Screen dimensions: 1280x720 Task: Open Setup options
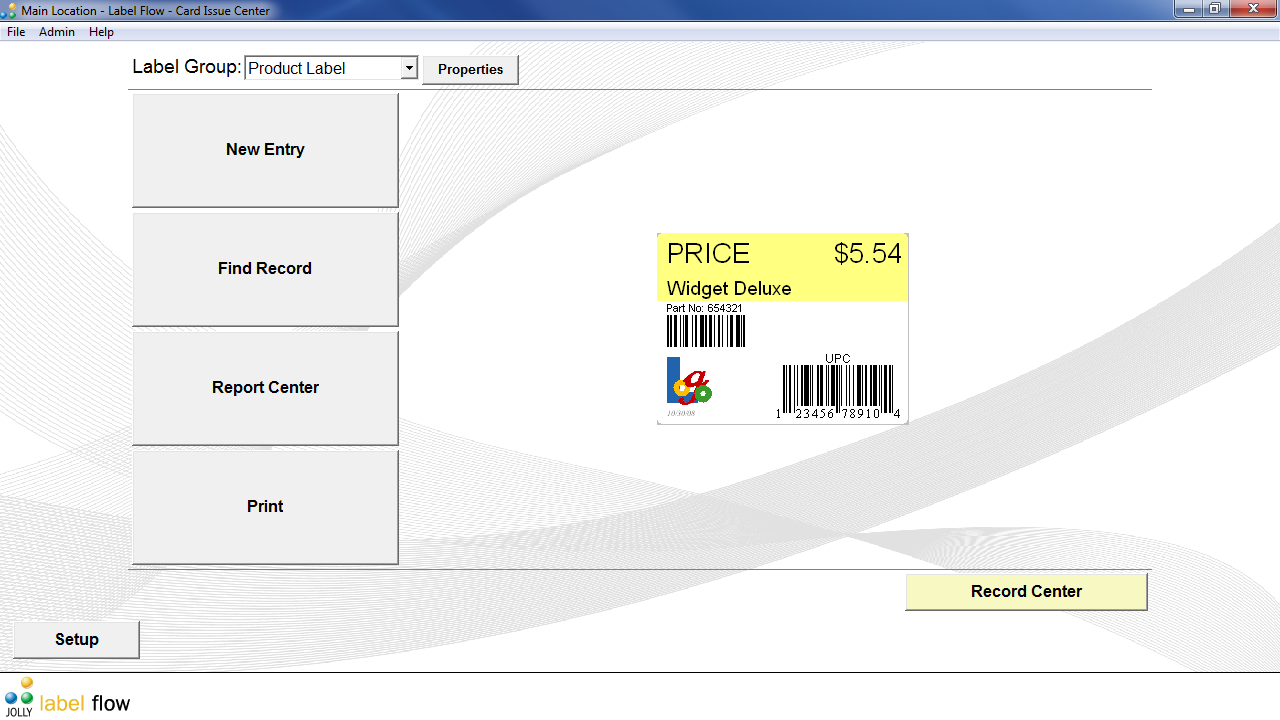(x=76, y=638)
